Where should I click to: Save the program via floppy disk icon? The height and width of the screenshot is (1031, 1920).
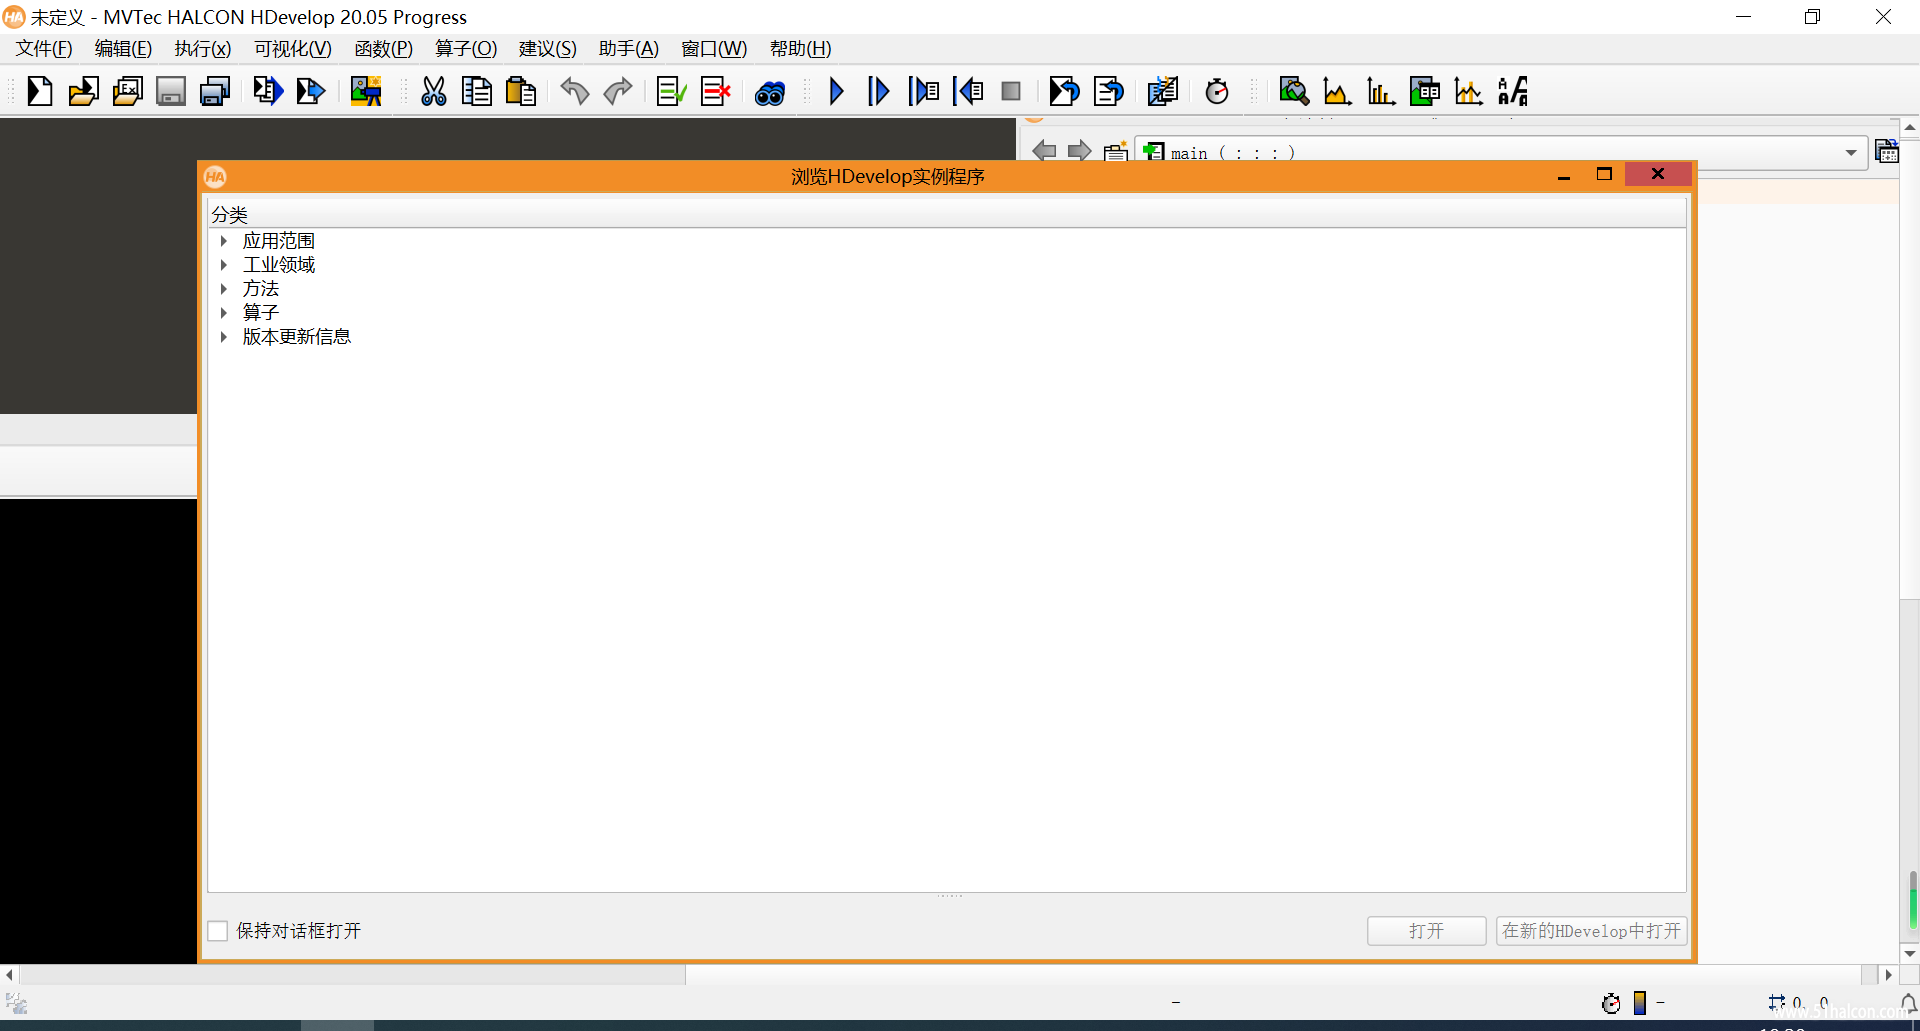pos(171,92)
